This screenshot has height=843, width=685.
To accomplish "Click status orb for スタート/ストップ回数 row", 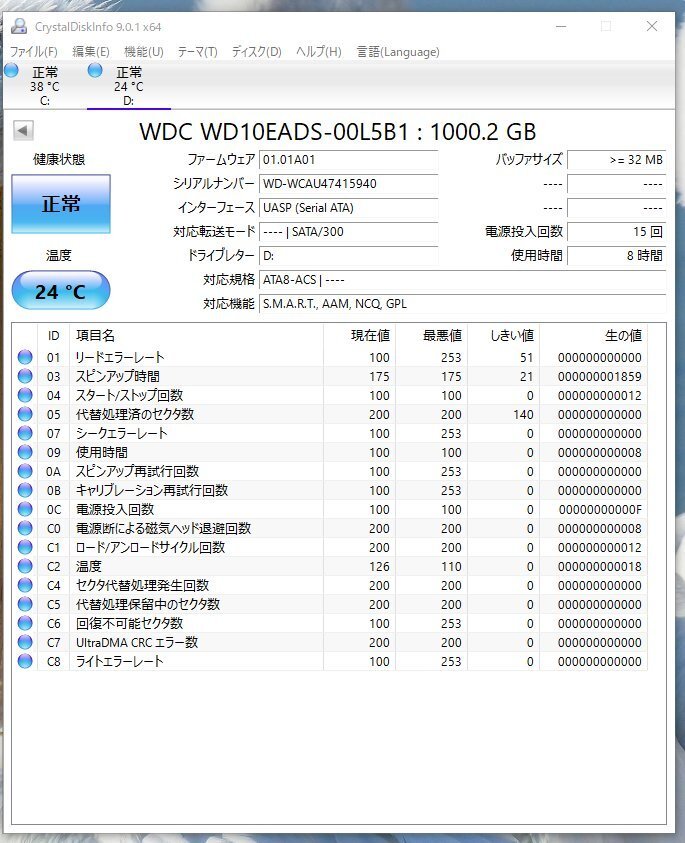I will pyautogui.click(x=25, y=395).
